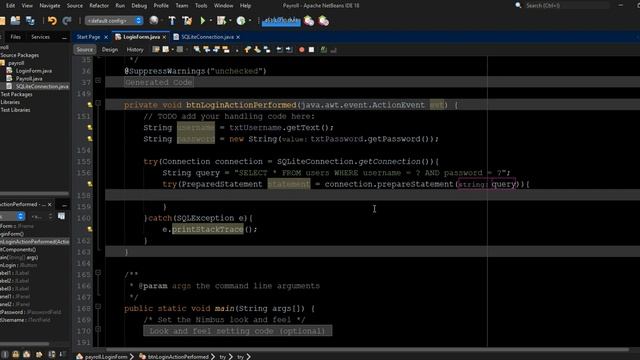Open the Navigate menu
The width and height of the screenshot is (640, 360).
pyautogui.click(x=49, y=6)
